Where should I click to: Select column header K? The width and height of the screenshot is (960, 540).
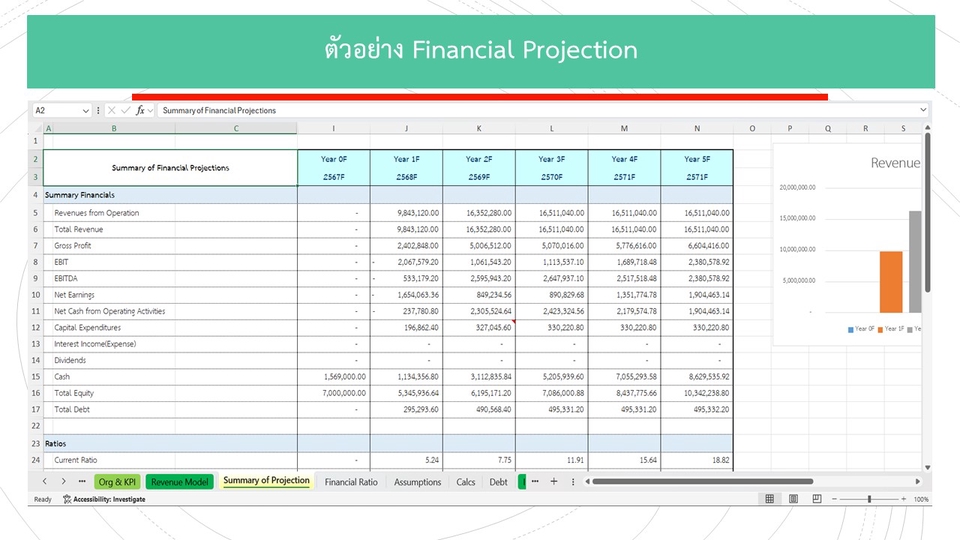coord(479,128)
